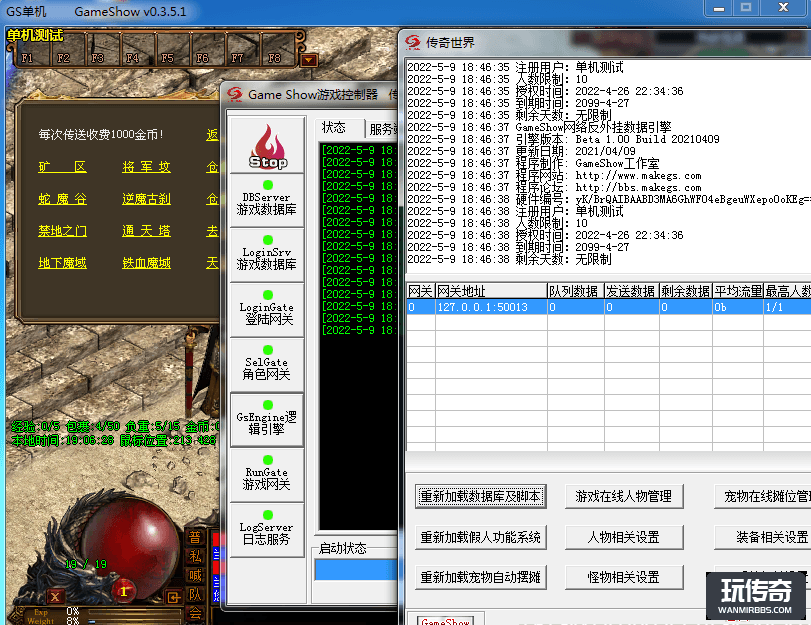
Task: Teleport to 铁血魔域 via link
Action: click(146, 263)
